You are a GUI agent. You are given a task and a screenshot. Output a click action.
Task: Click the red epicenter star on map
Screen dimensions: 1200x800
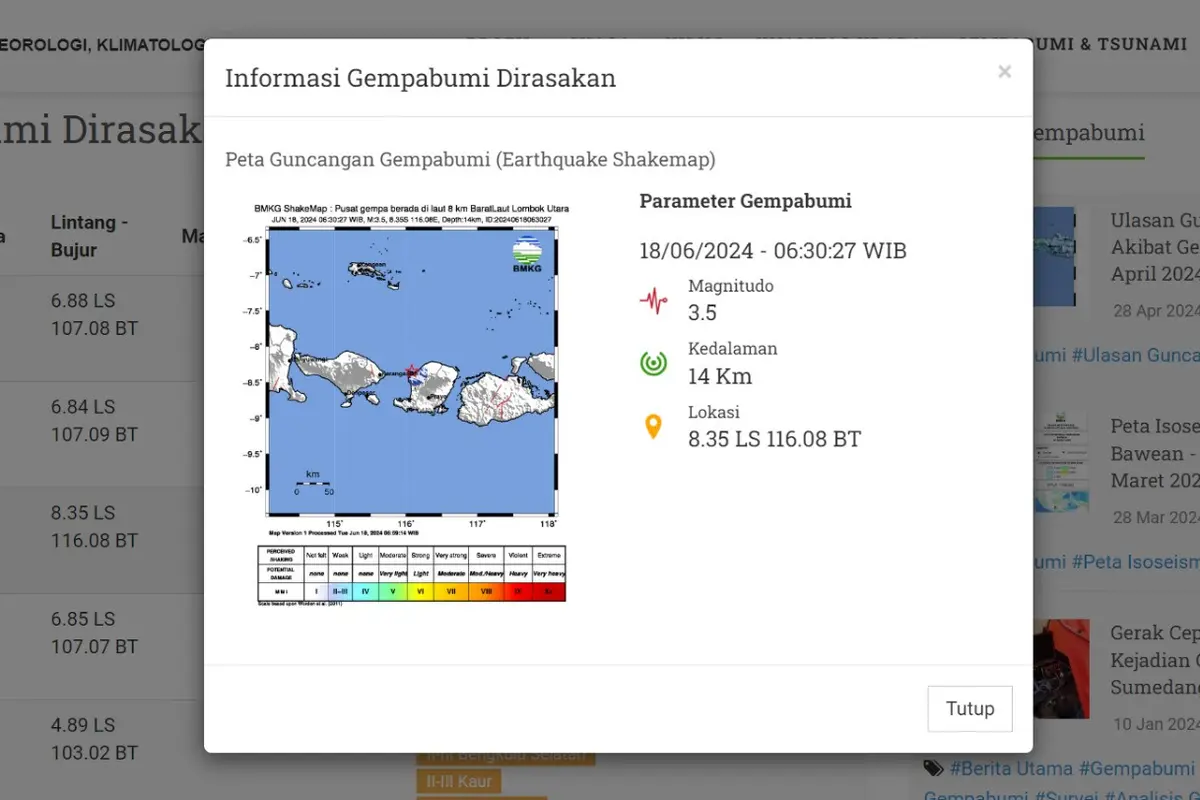tap(411, 371)
